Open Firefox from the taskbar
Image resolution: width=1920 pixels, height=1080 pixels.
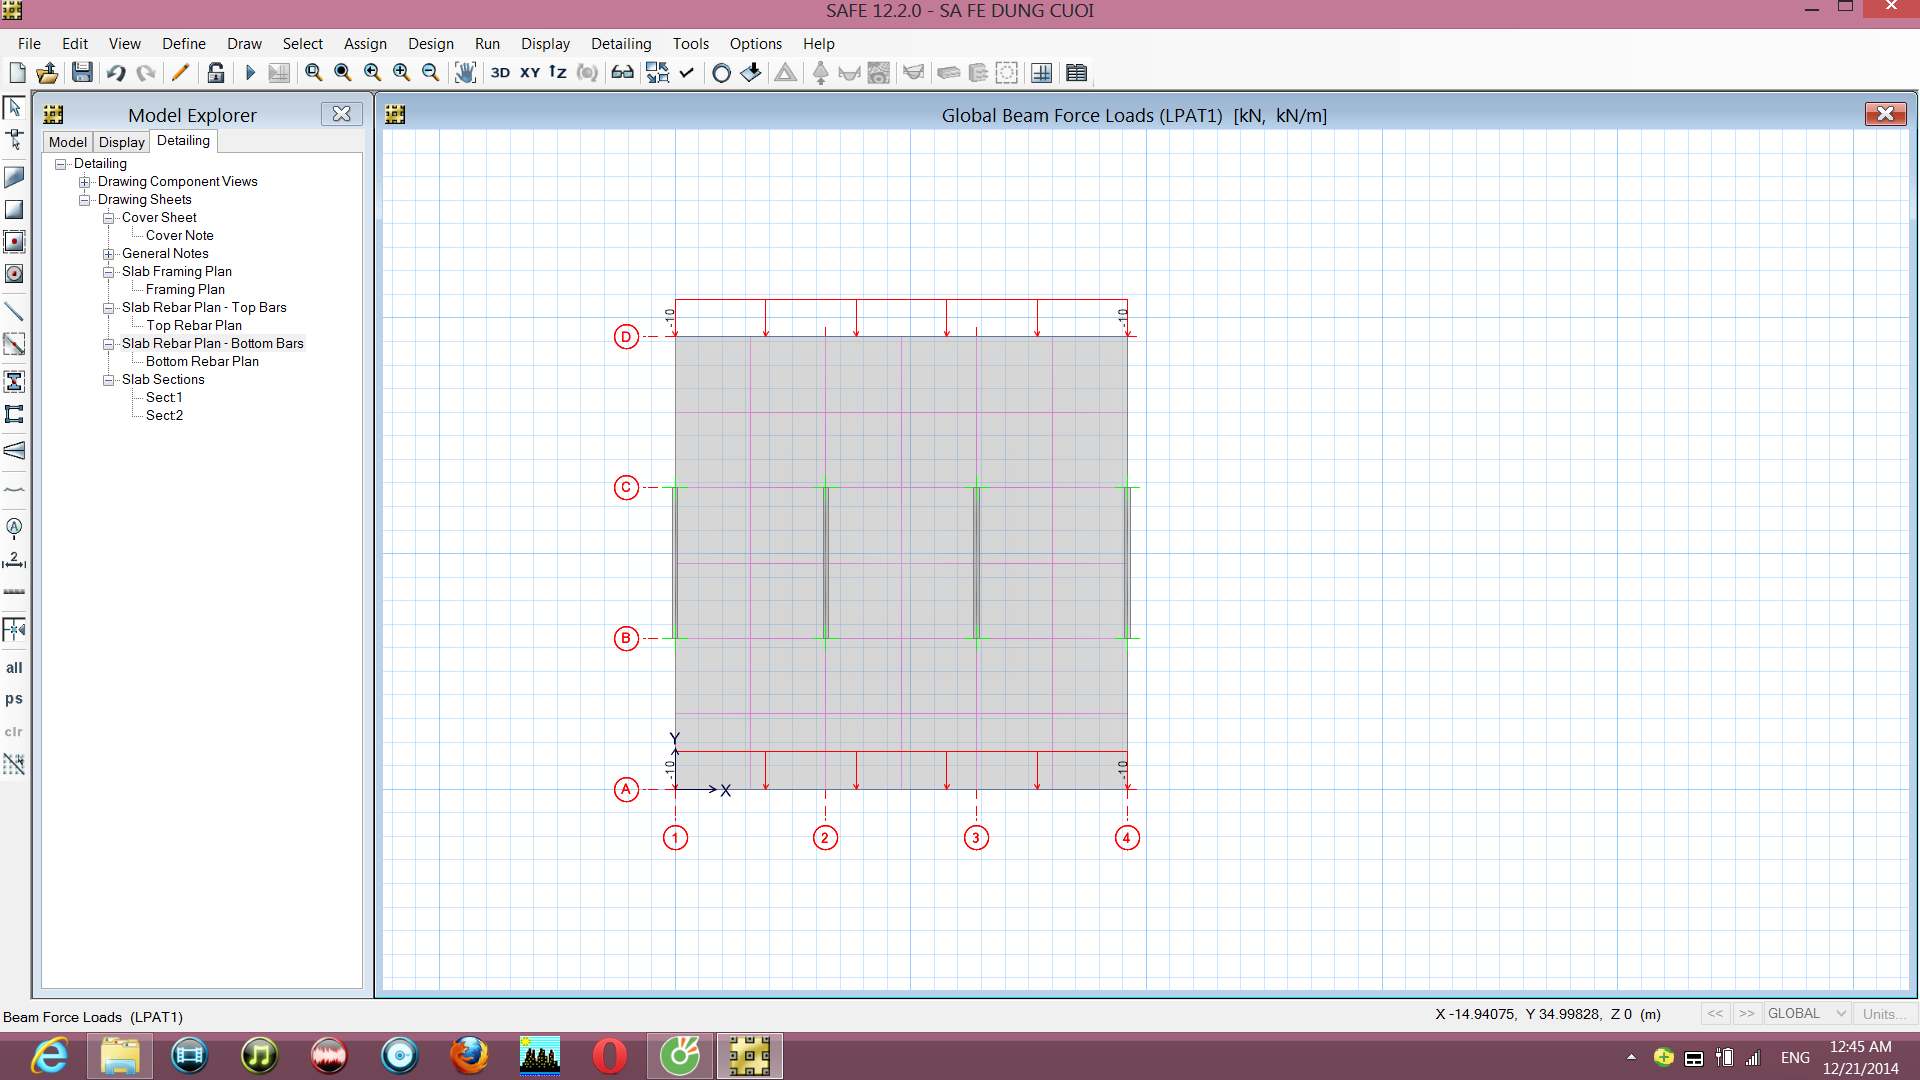click(x=469, y=1056)
